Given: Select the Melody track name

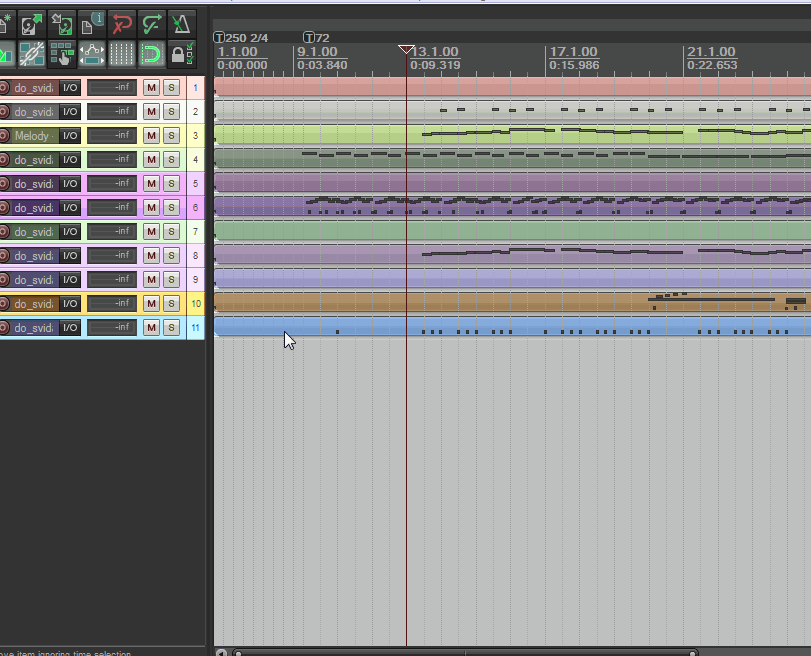Looking at the screenshot, I should pos(34,136).
